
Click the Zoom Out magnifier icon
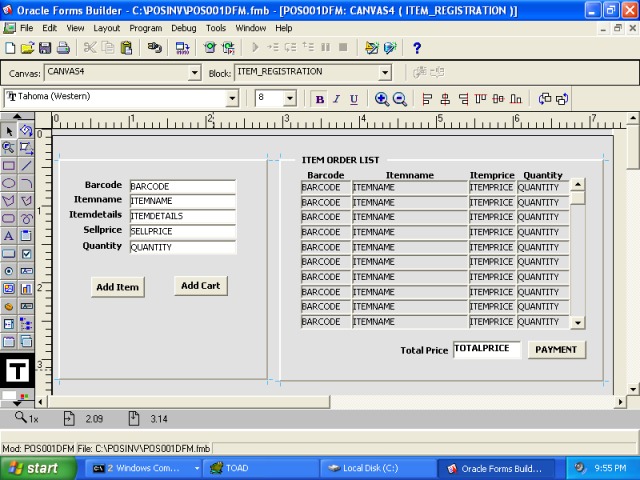click(x=400, y=99)
